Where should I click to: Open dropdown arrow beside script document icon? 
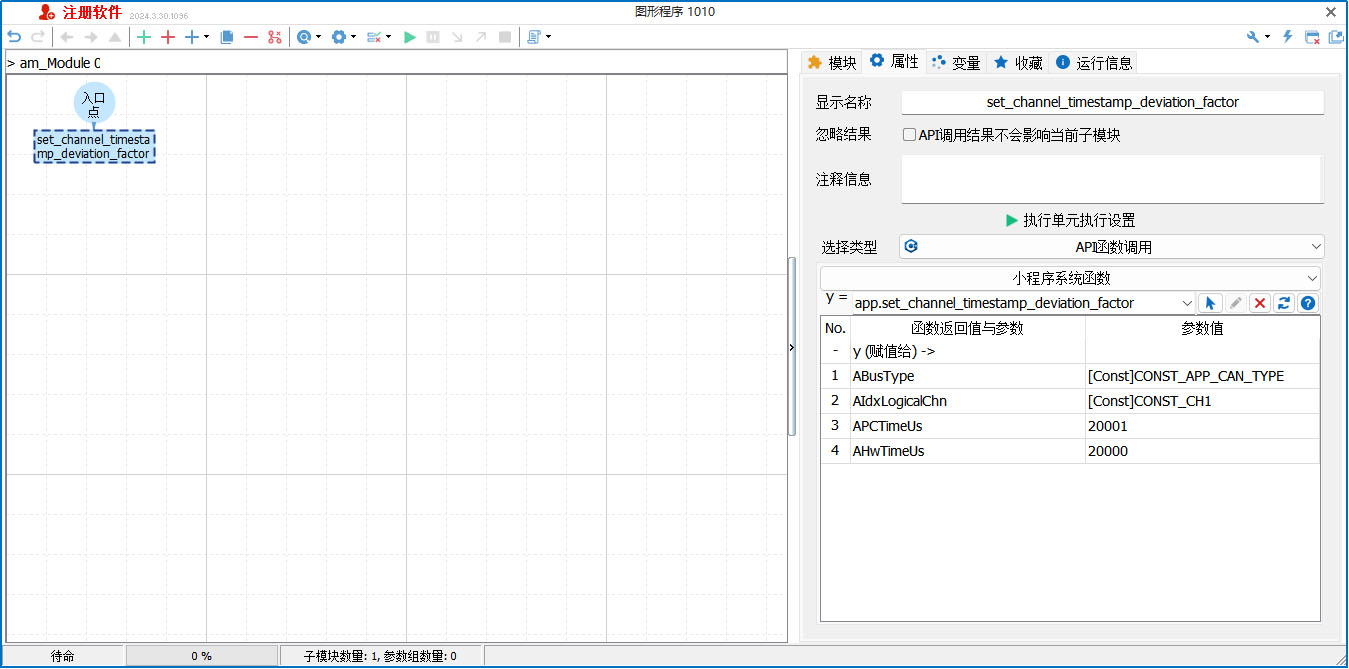pos(548,37)
